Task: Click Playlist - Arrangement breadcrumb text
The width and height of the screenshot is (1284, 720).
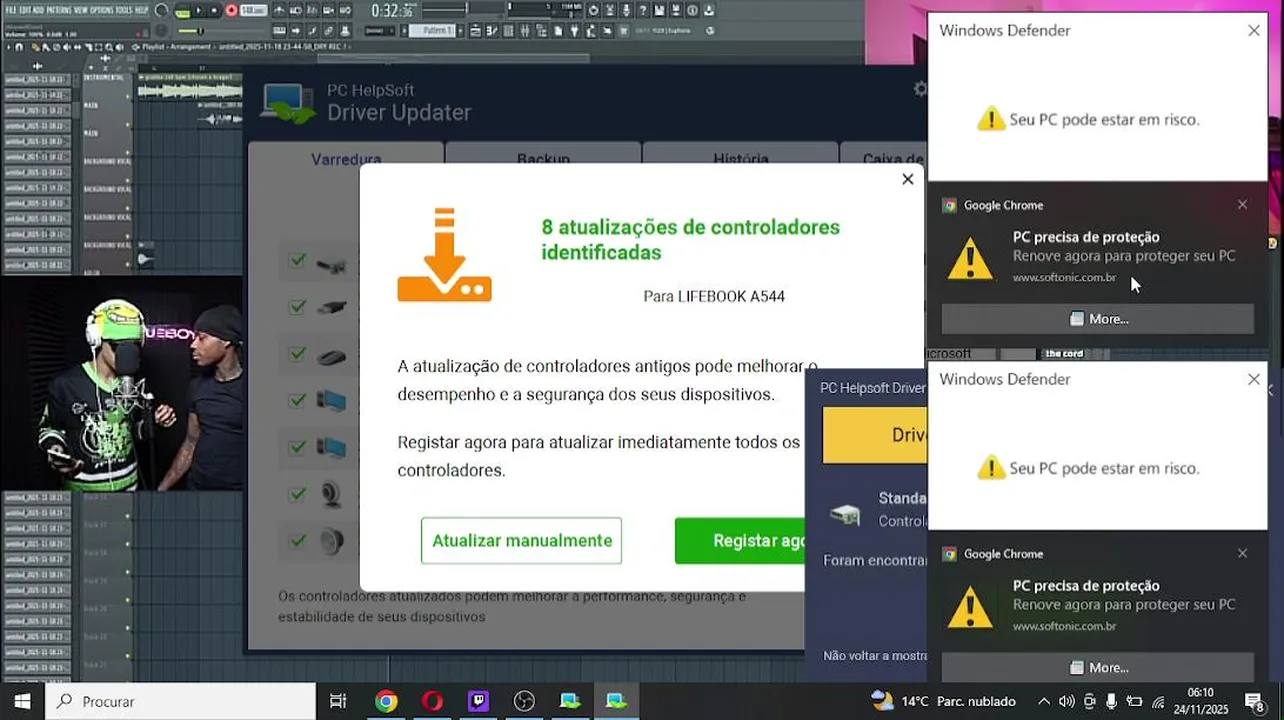Action: tap(177, 46)
